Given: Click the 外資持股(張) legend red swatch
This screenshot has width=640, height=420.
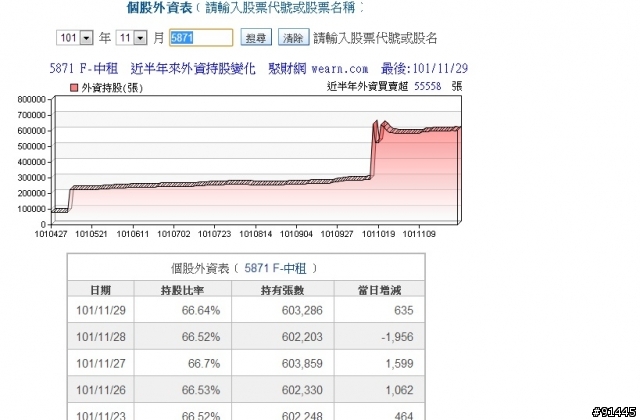Looking at the screenshot, I should pyautogui.click(x=74, y=88).
